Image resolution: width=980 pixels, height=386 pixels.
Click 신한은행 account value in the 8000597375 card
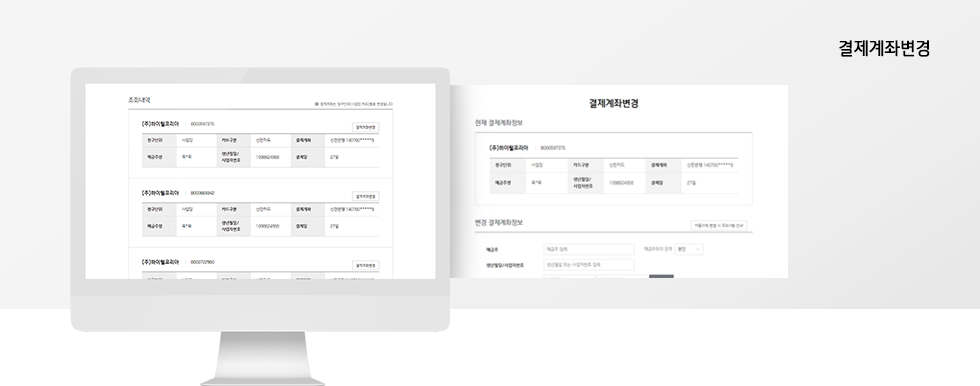pos(352,141)
